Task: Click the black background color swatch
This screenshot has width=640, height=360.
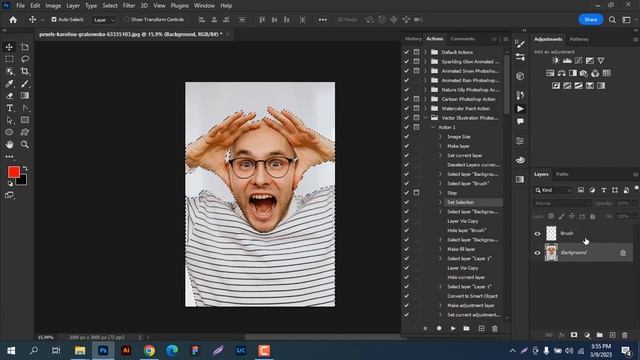Action: point(22,181)
